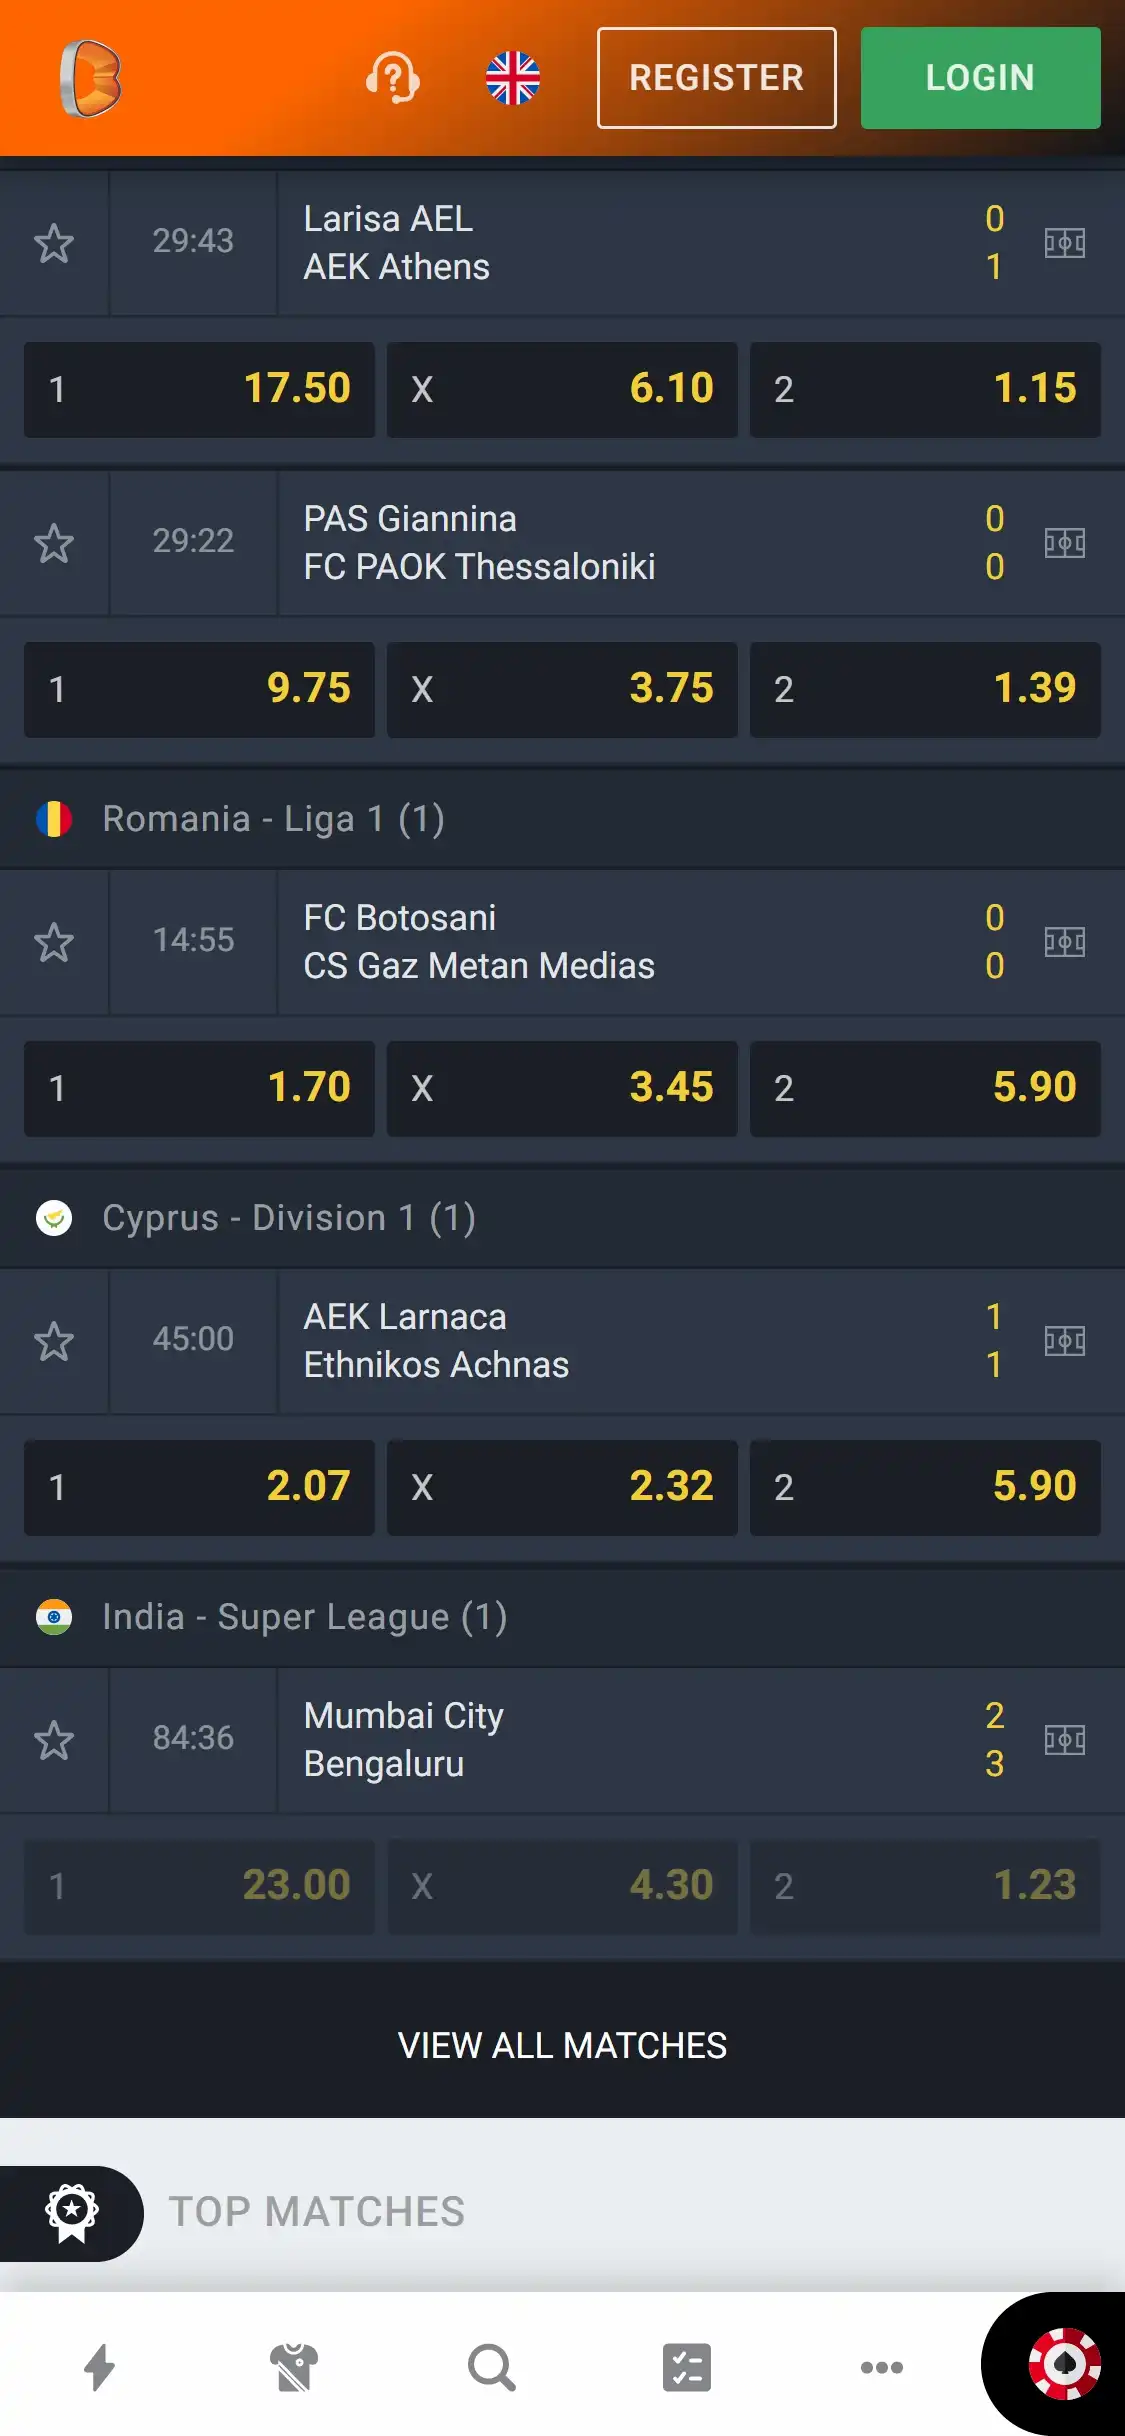
Task: Favorite the Larisa AEL match star
Action: pyautogui.click(x=54, y=243)
